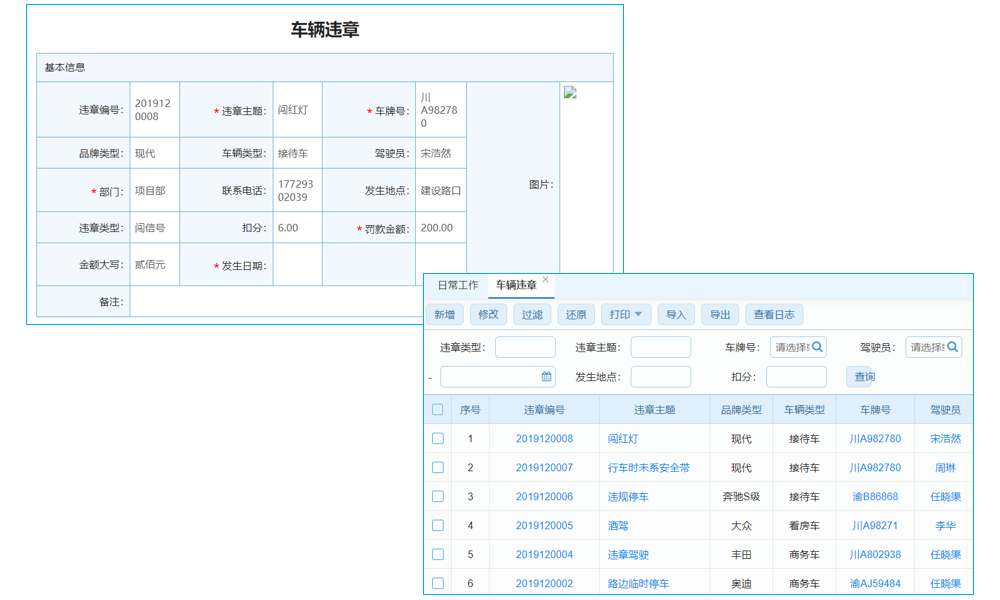Image resolution: width=1000 pixels, height=600 pixels.
Task: Toggle the select-all checkbox in table header
Action: pos(437,409)
